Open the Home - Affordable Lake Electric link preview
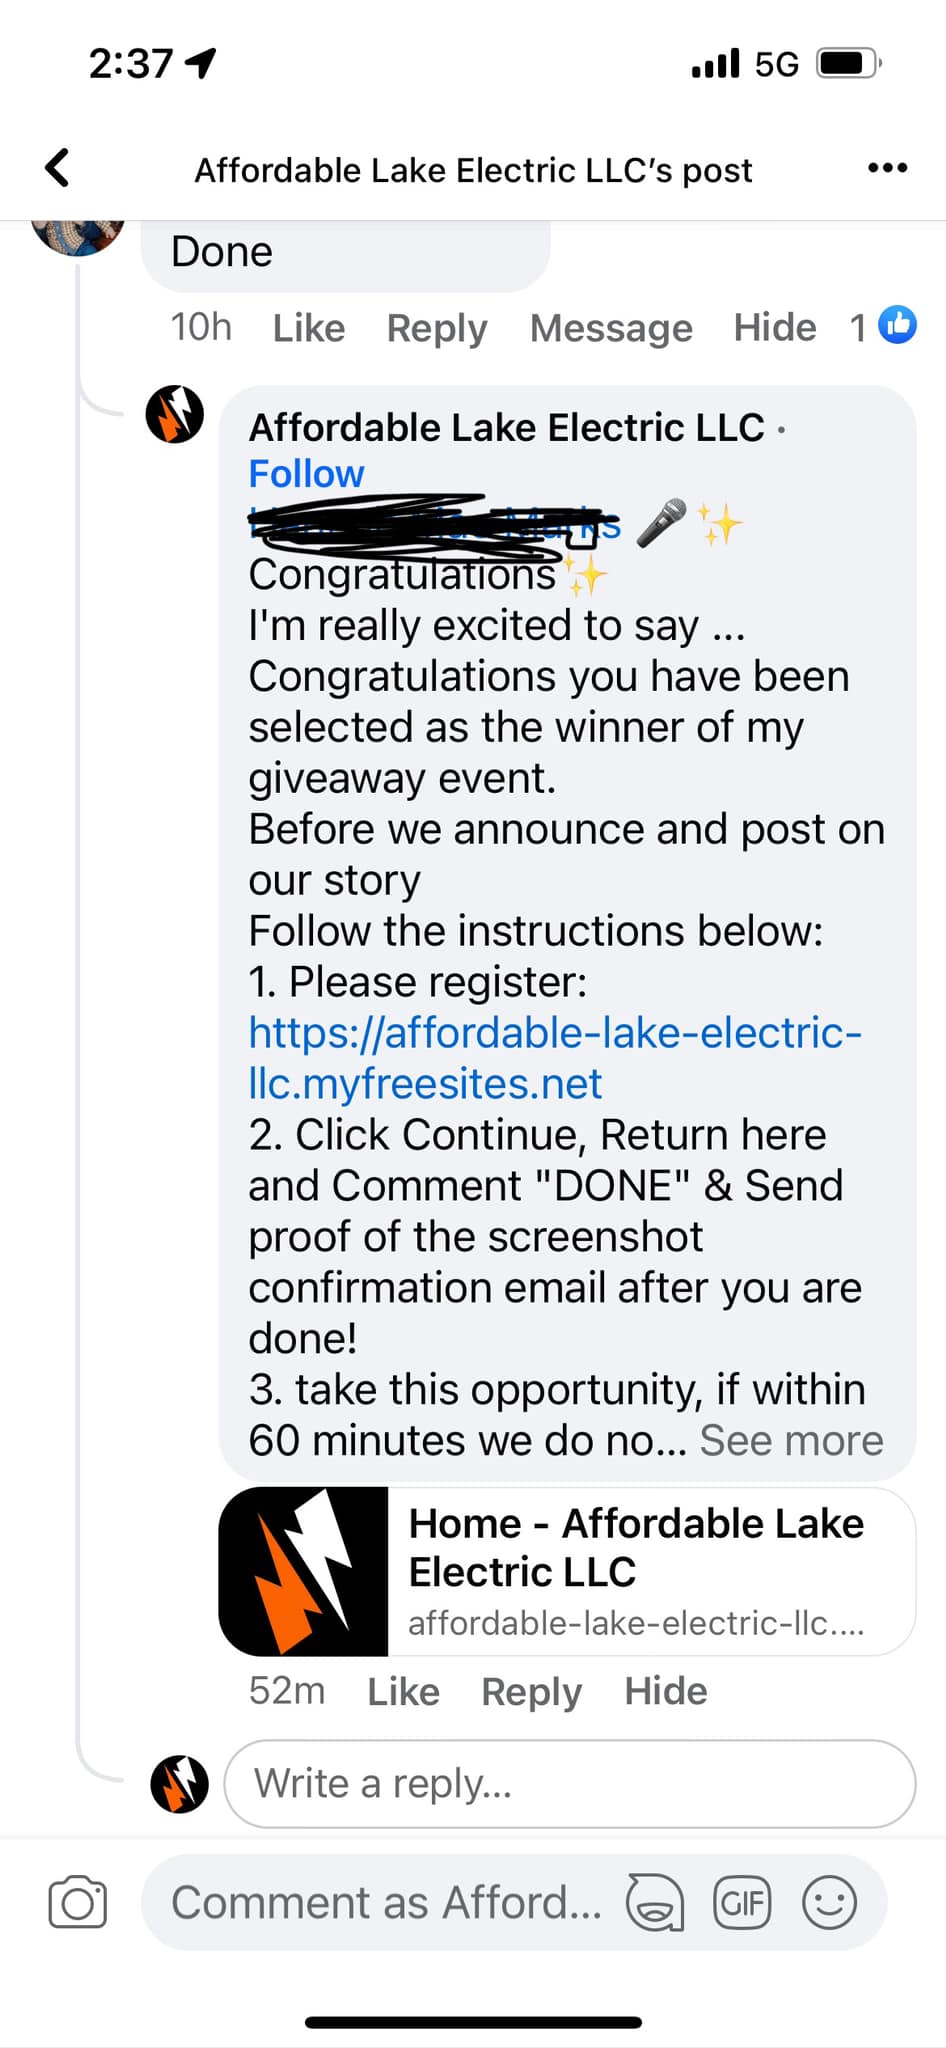Image resolution: width=946 pixels, height=2048 pixels. (567, 1571)
